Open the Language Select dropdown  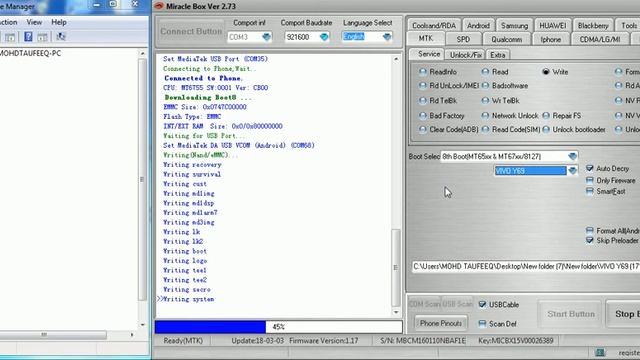387,37
